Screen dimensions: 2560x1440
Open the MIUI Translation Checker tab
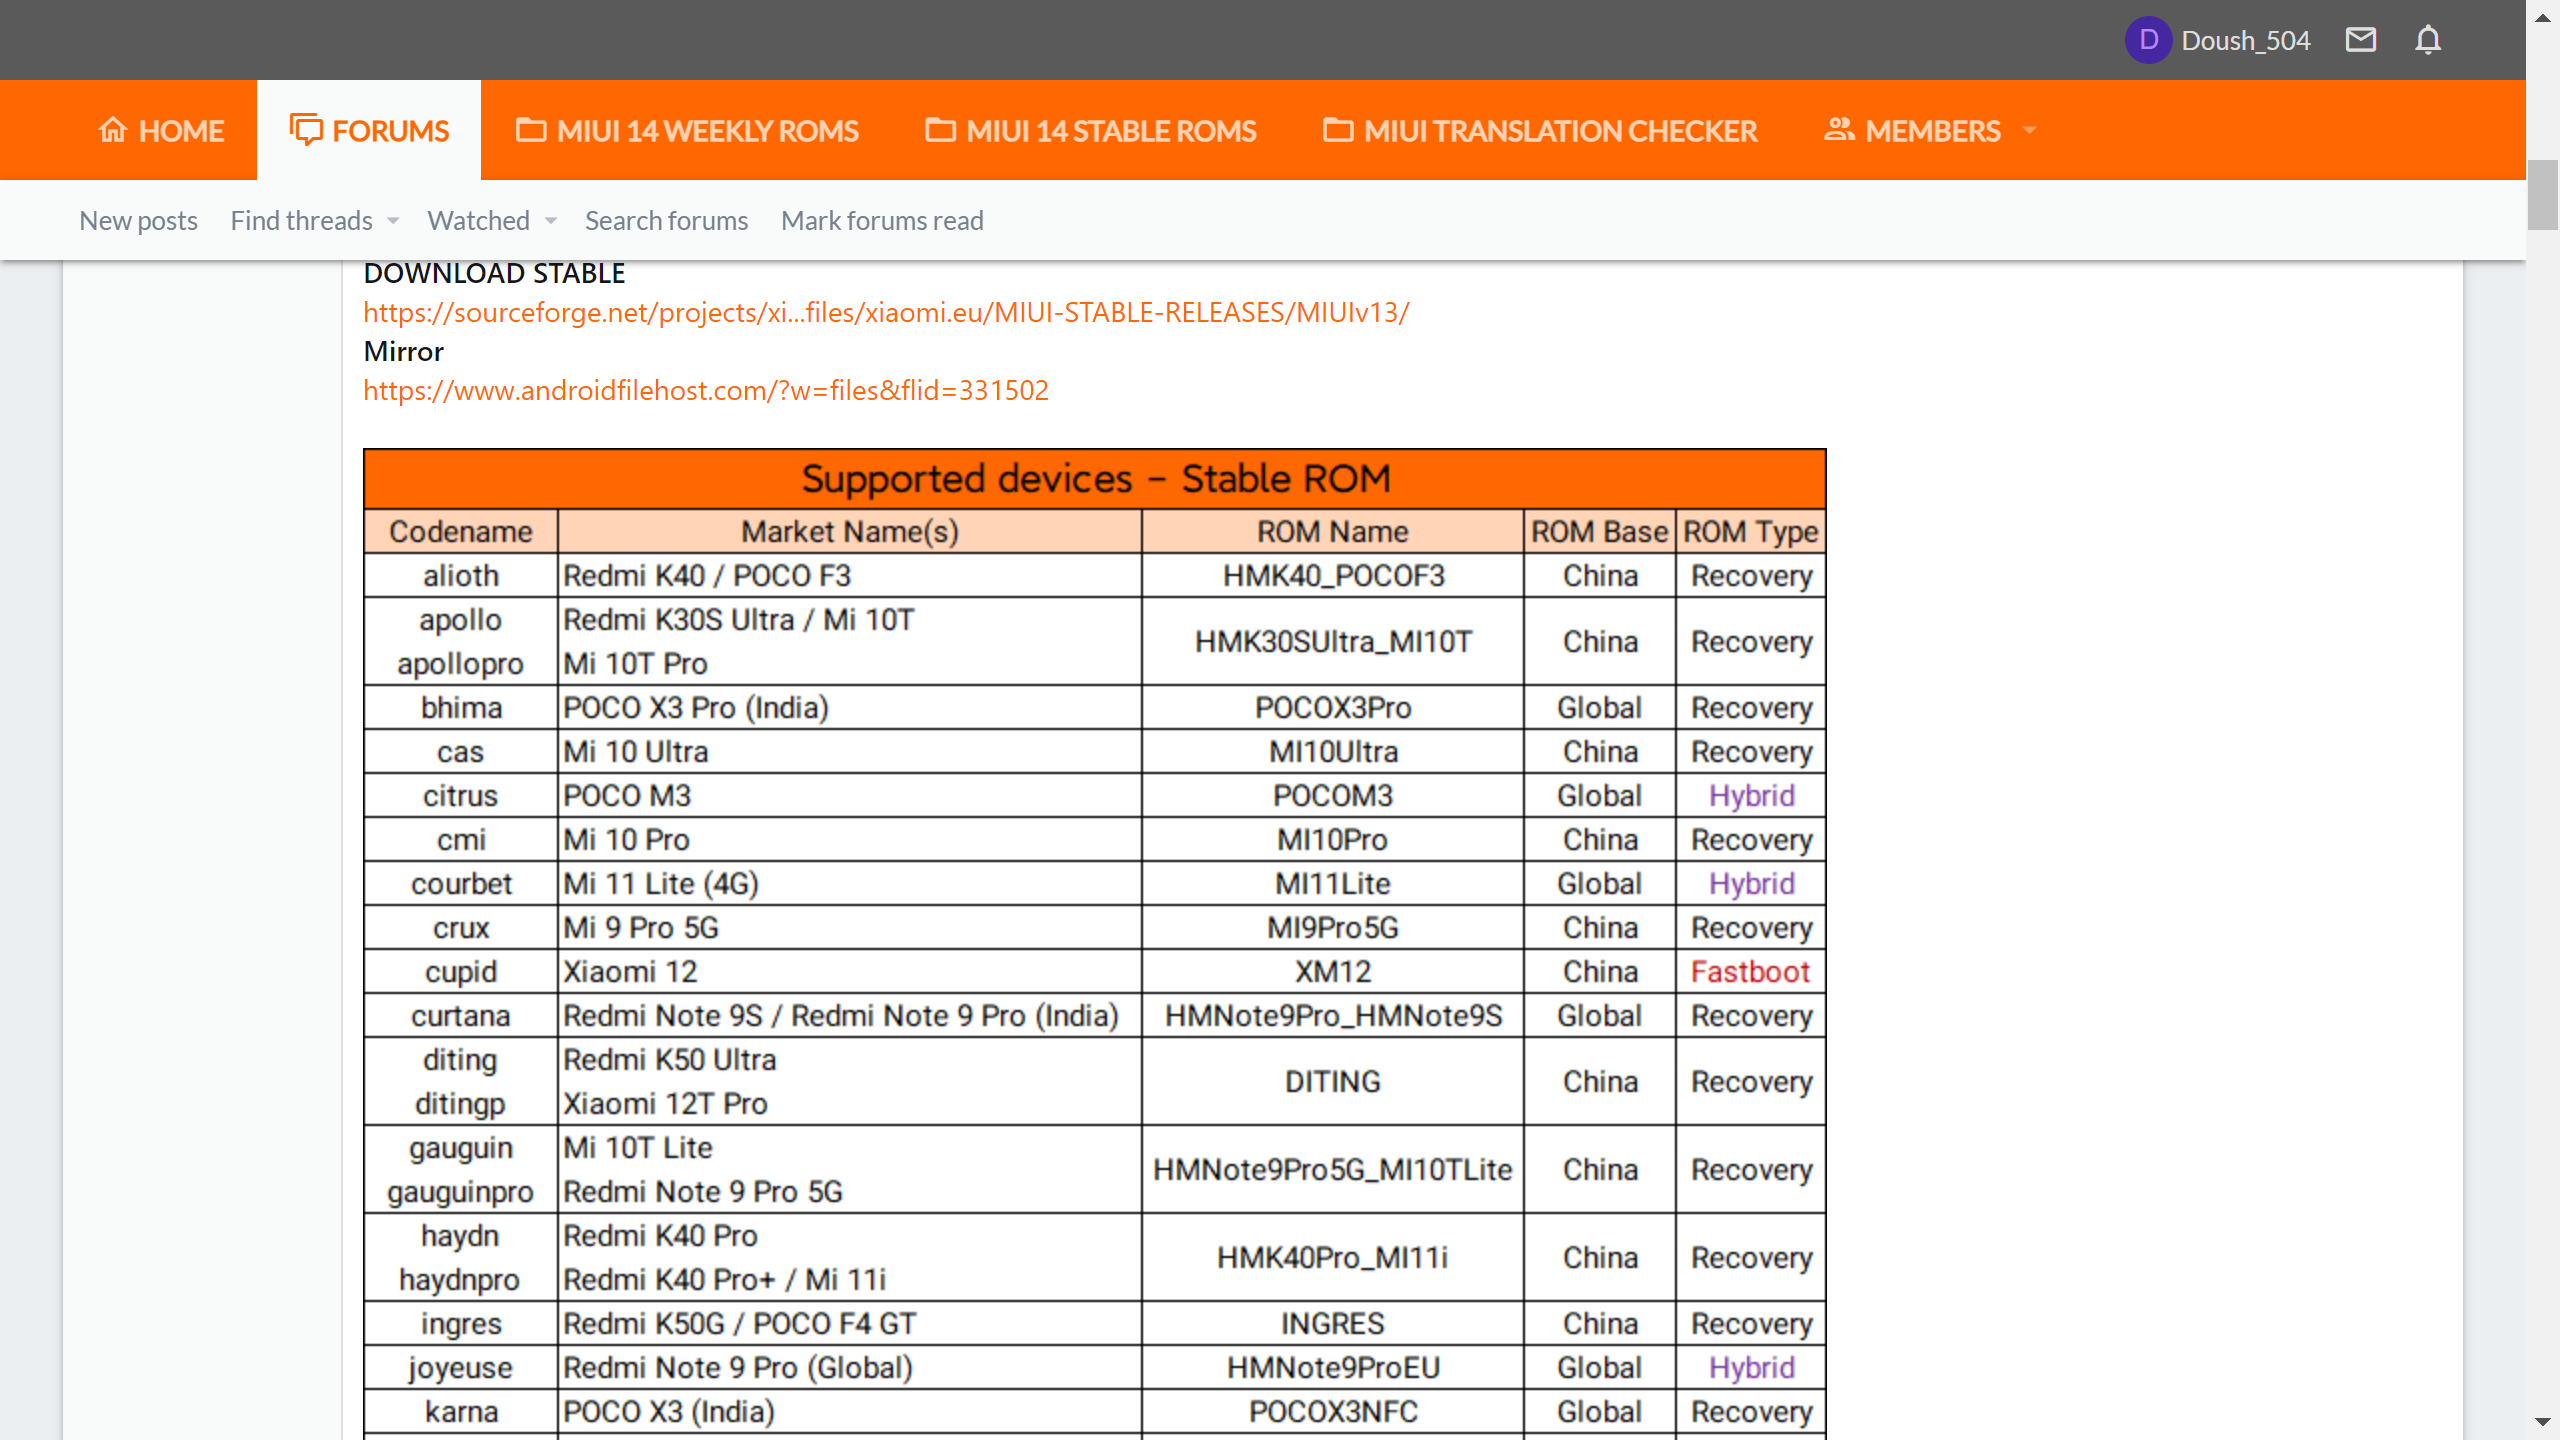[1560, 131]
